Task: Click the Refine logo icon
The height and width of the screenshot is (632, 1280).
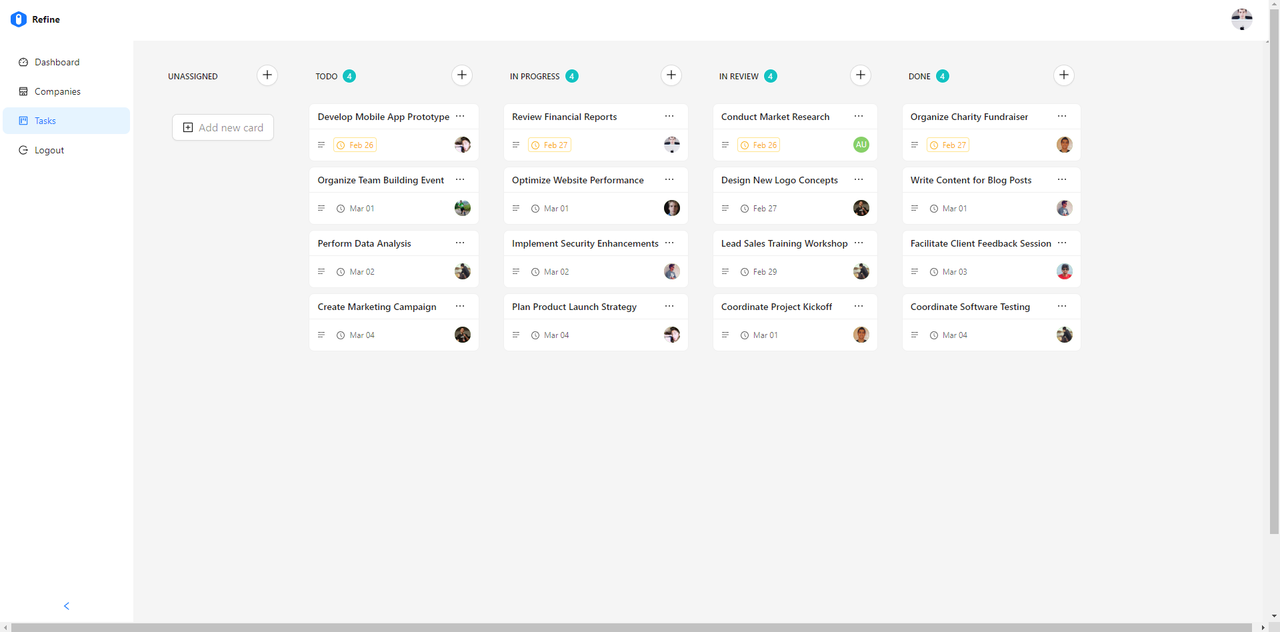Action: pos(18,19)
